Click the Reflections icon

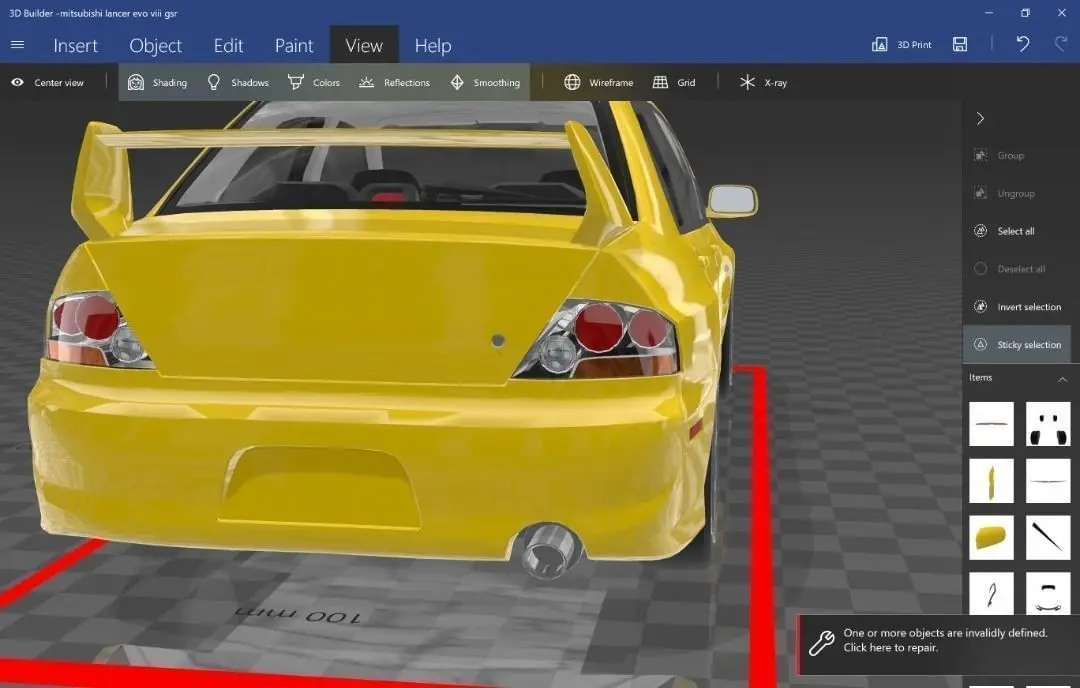(366, 83)
